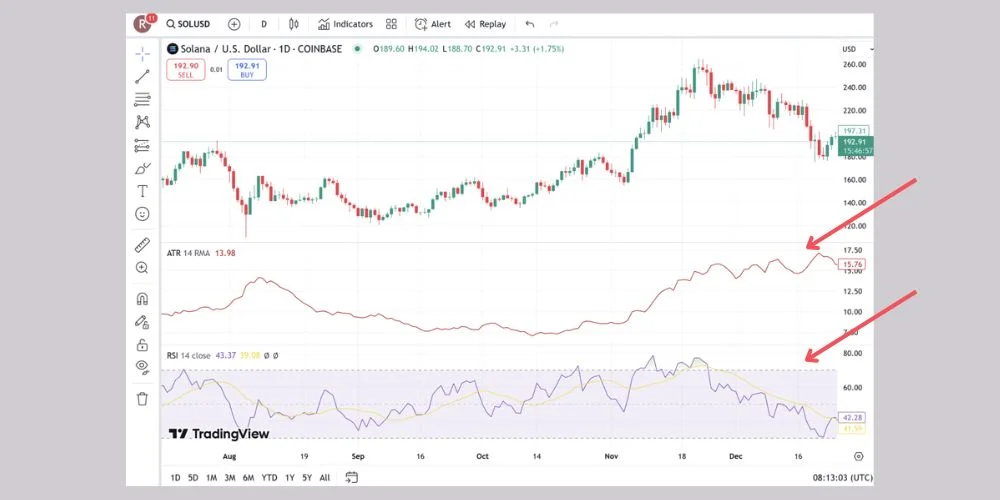Click the 42.28 RSI value label

click(x=853, y=417)
